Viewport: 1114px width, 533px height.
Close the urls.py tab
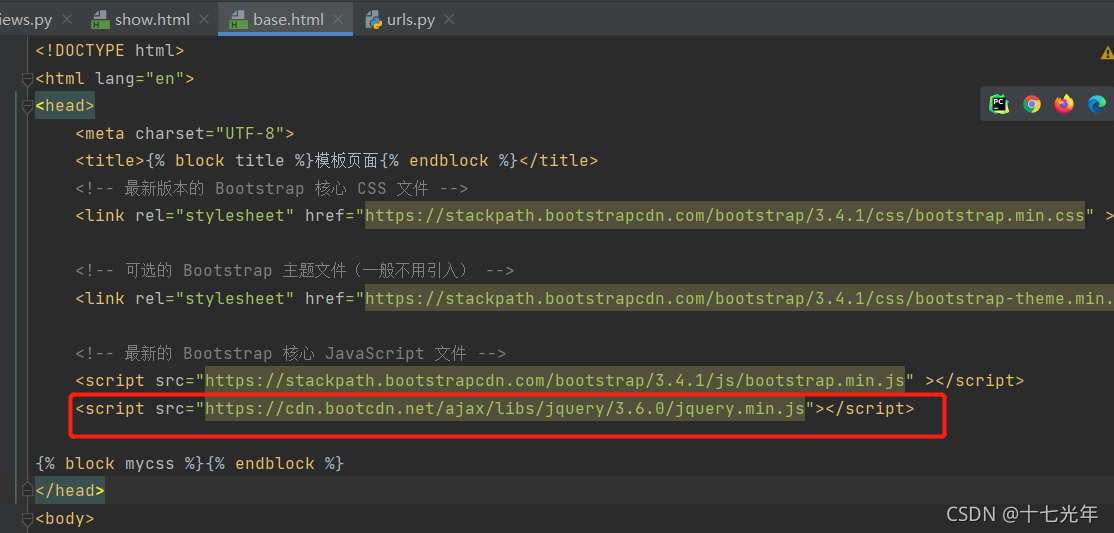448,19
